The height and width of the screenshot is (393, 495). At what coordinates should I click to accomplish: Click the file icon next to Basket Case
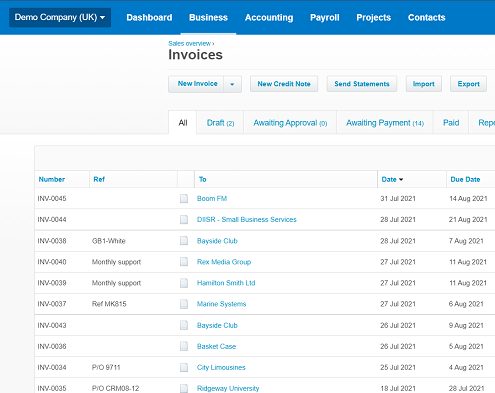184,346
